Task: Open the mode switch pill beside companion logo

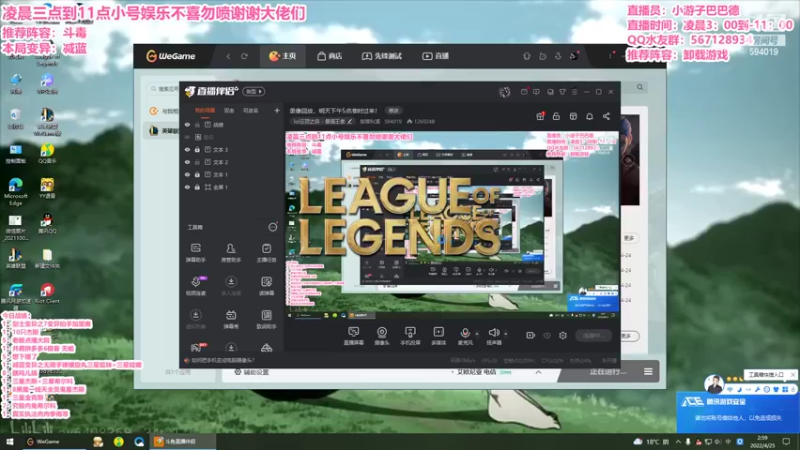Action: tap(254, 92)
